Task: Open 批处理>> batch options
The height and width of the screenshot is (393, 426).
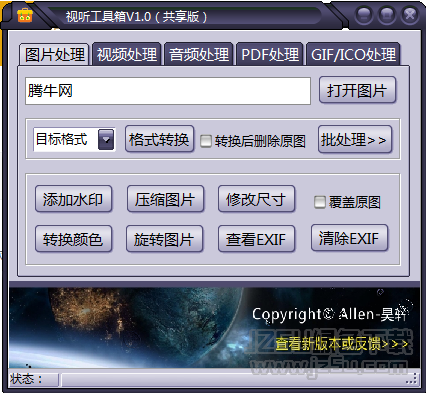Action: click(x=355, y=139)
